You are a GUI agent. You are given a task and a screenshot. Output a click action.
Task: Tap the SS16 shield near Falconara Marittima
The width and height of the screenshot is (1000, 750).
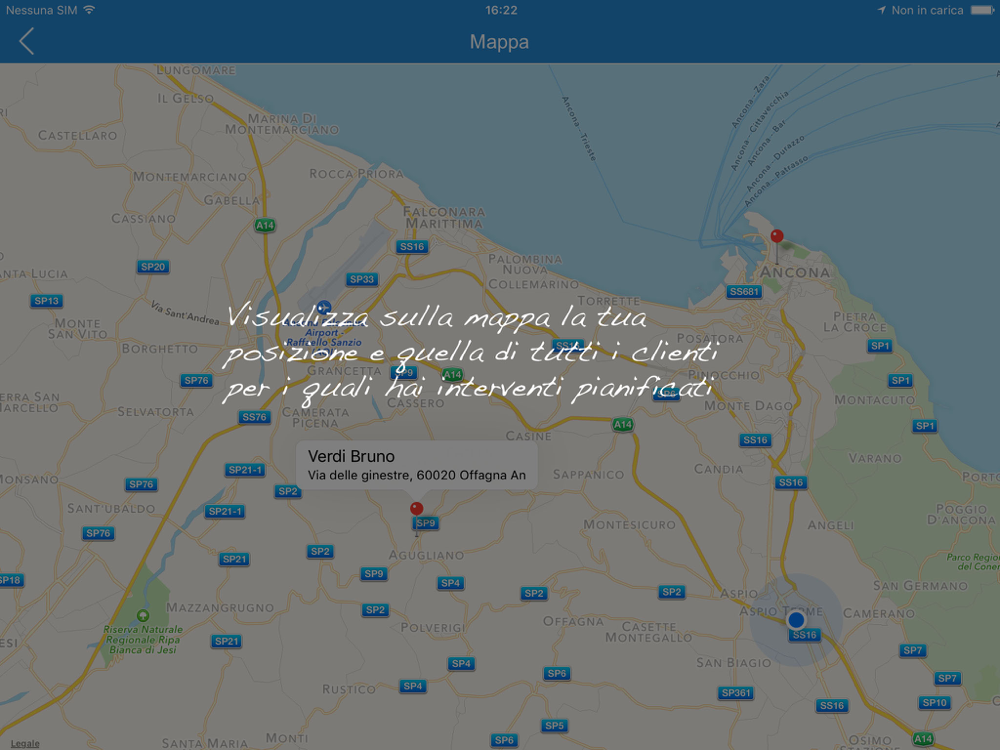(x=412, y=247)
